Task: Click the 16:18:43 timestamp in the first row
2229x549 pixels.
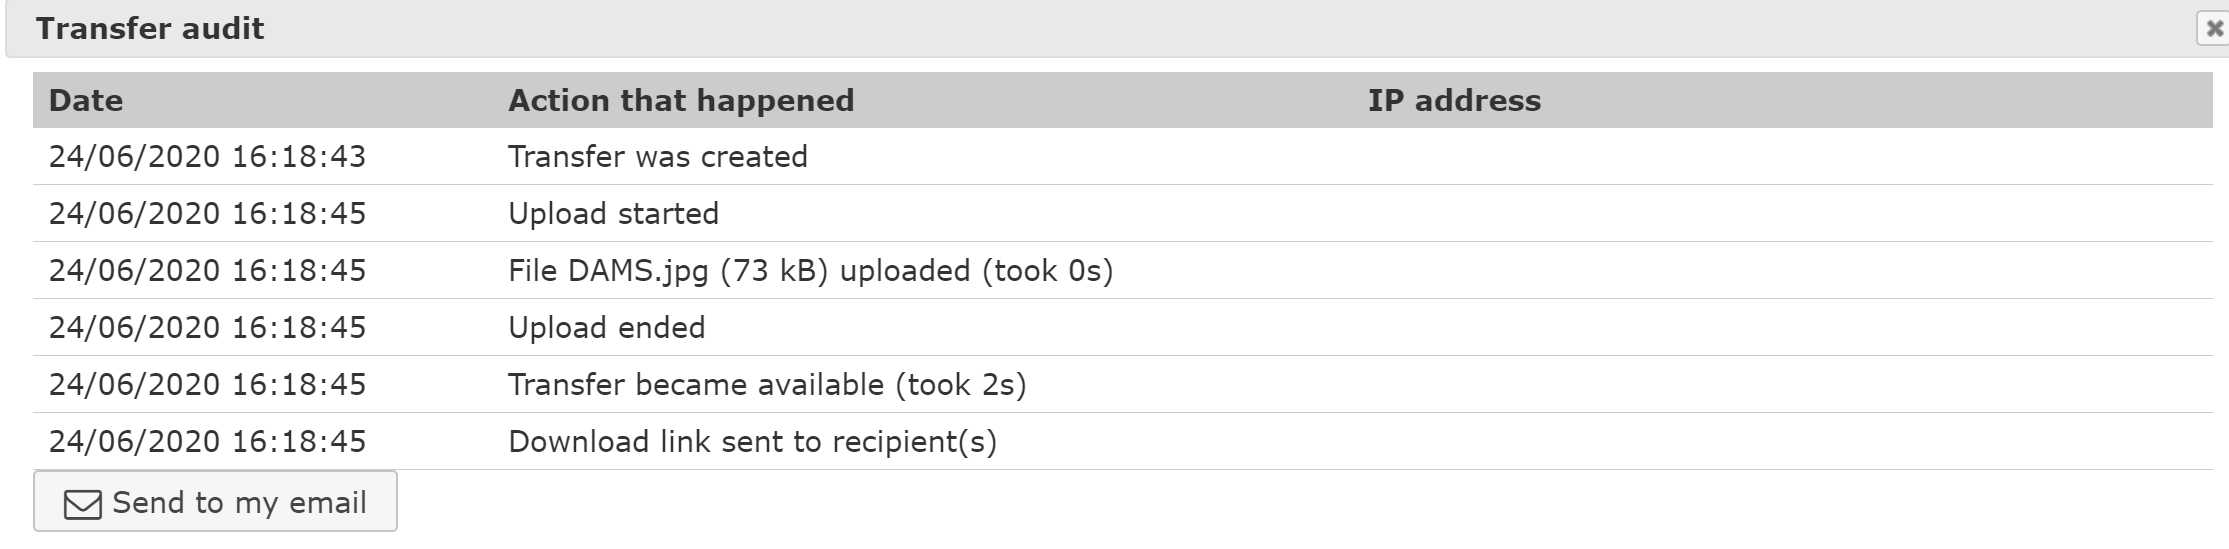Action: pyautogui.click(x=299, y=157)
